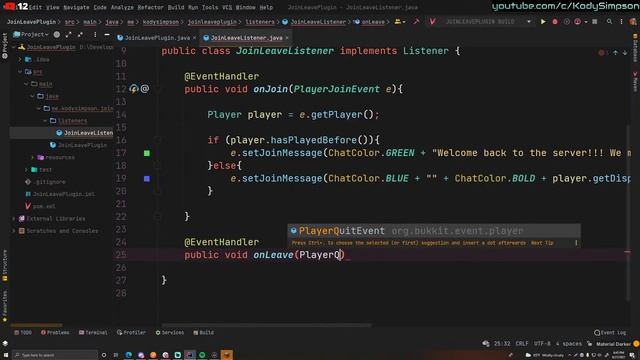Image resolution: width=640 pixels, height=360 pixels.
Task: Expand External Libraries in the tree
Action: click(14, 219)
